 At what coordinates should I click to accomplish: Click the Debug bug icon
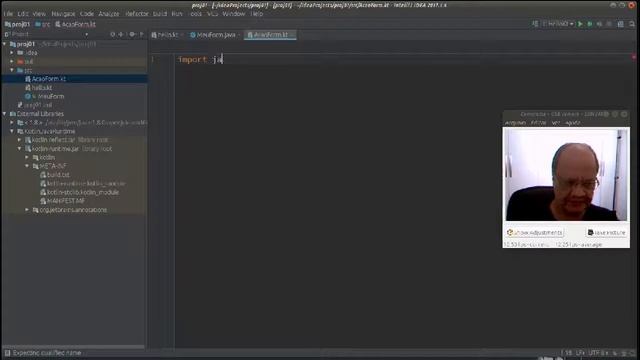(x=590, y=24)
